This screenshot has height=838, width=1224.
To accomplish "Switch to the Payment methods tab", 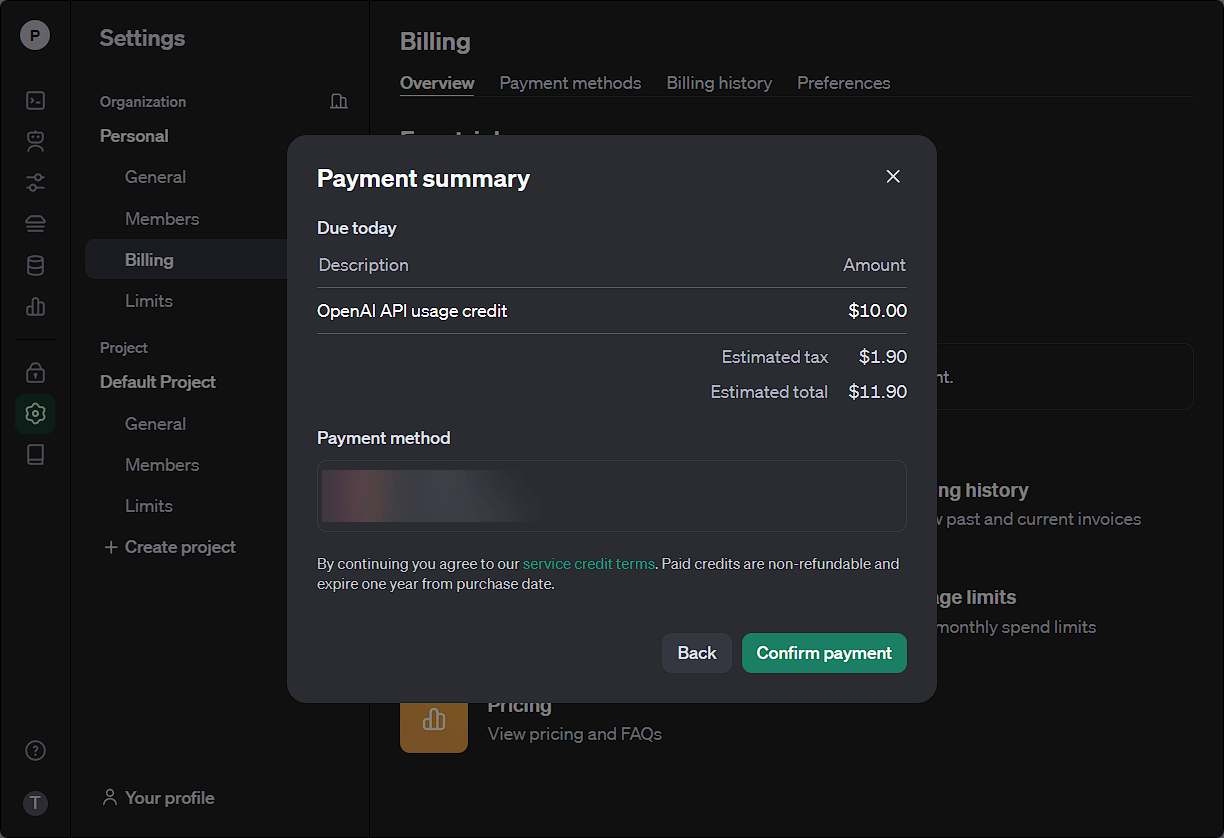I will (x=570, y=83).
